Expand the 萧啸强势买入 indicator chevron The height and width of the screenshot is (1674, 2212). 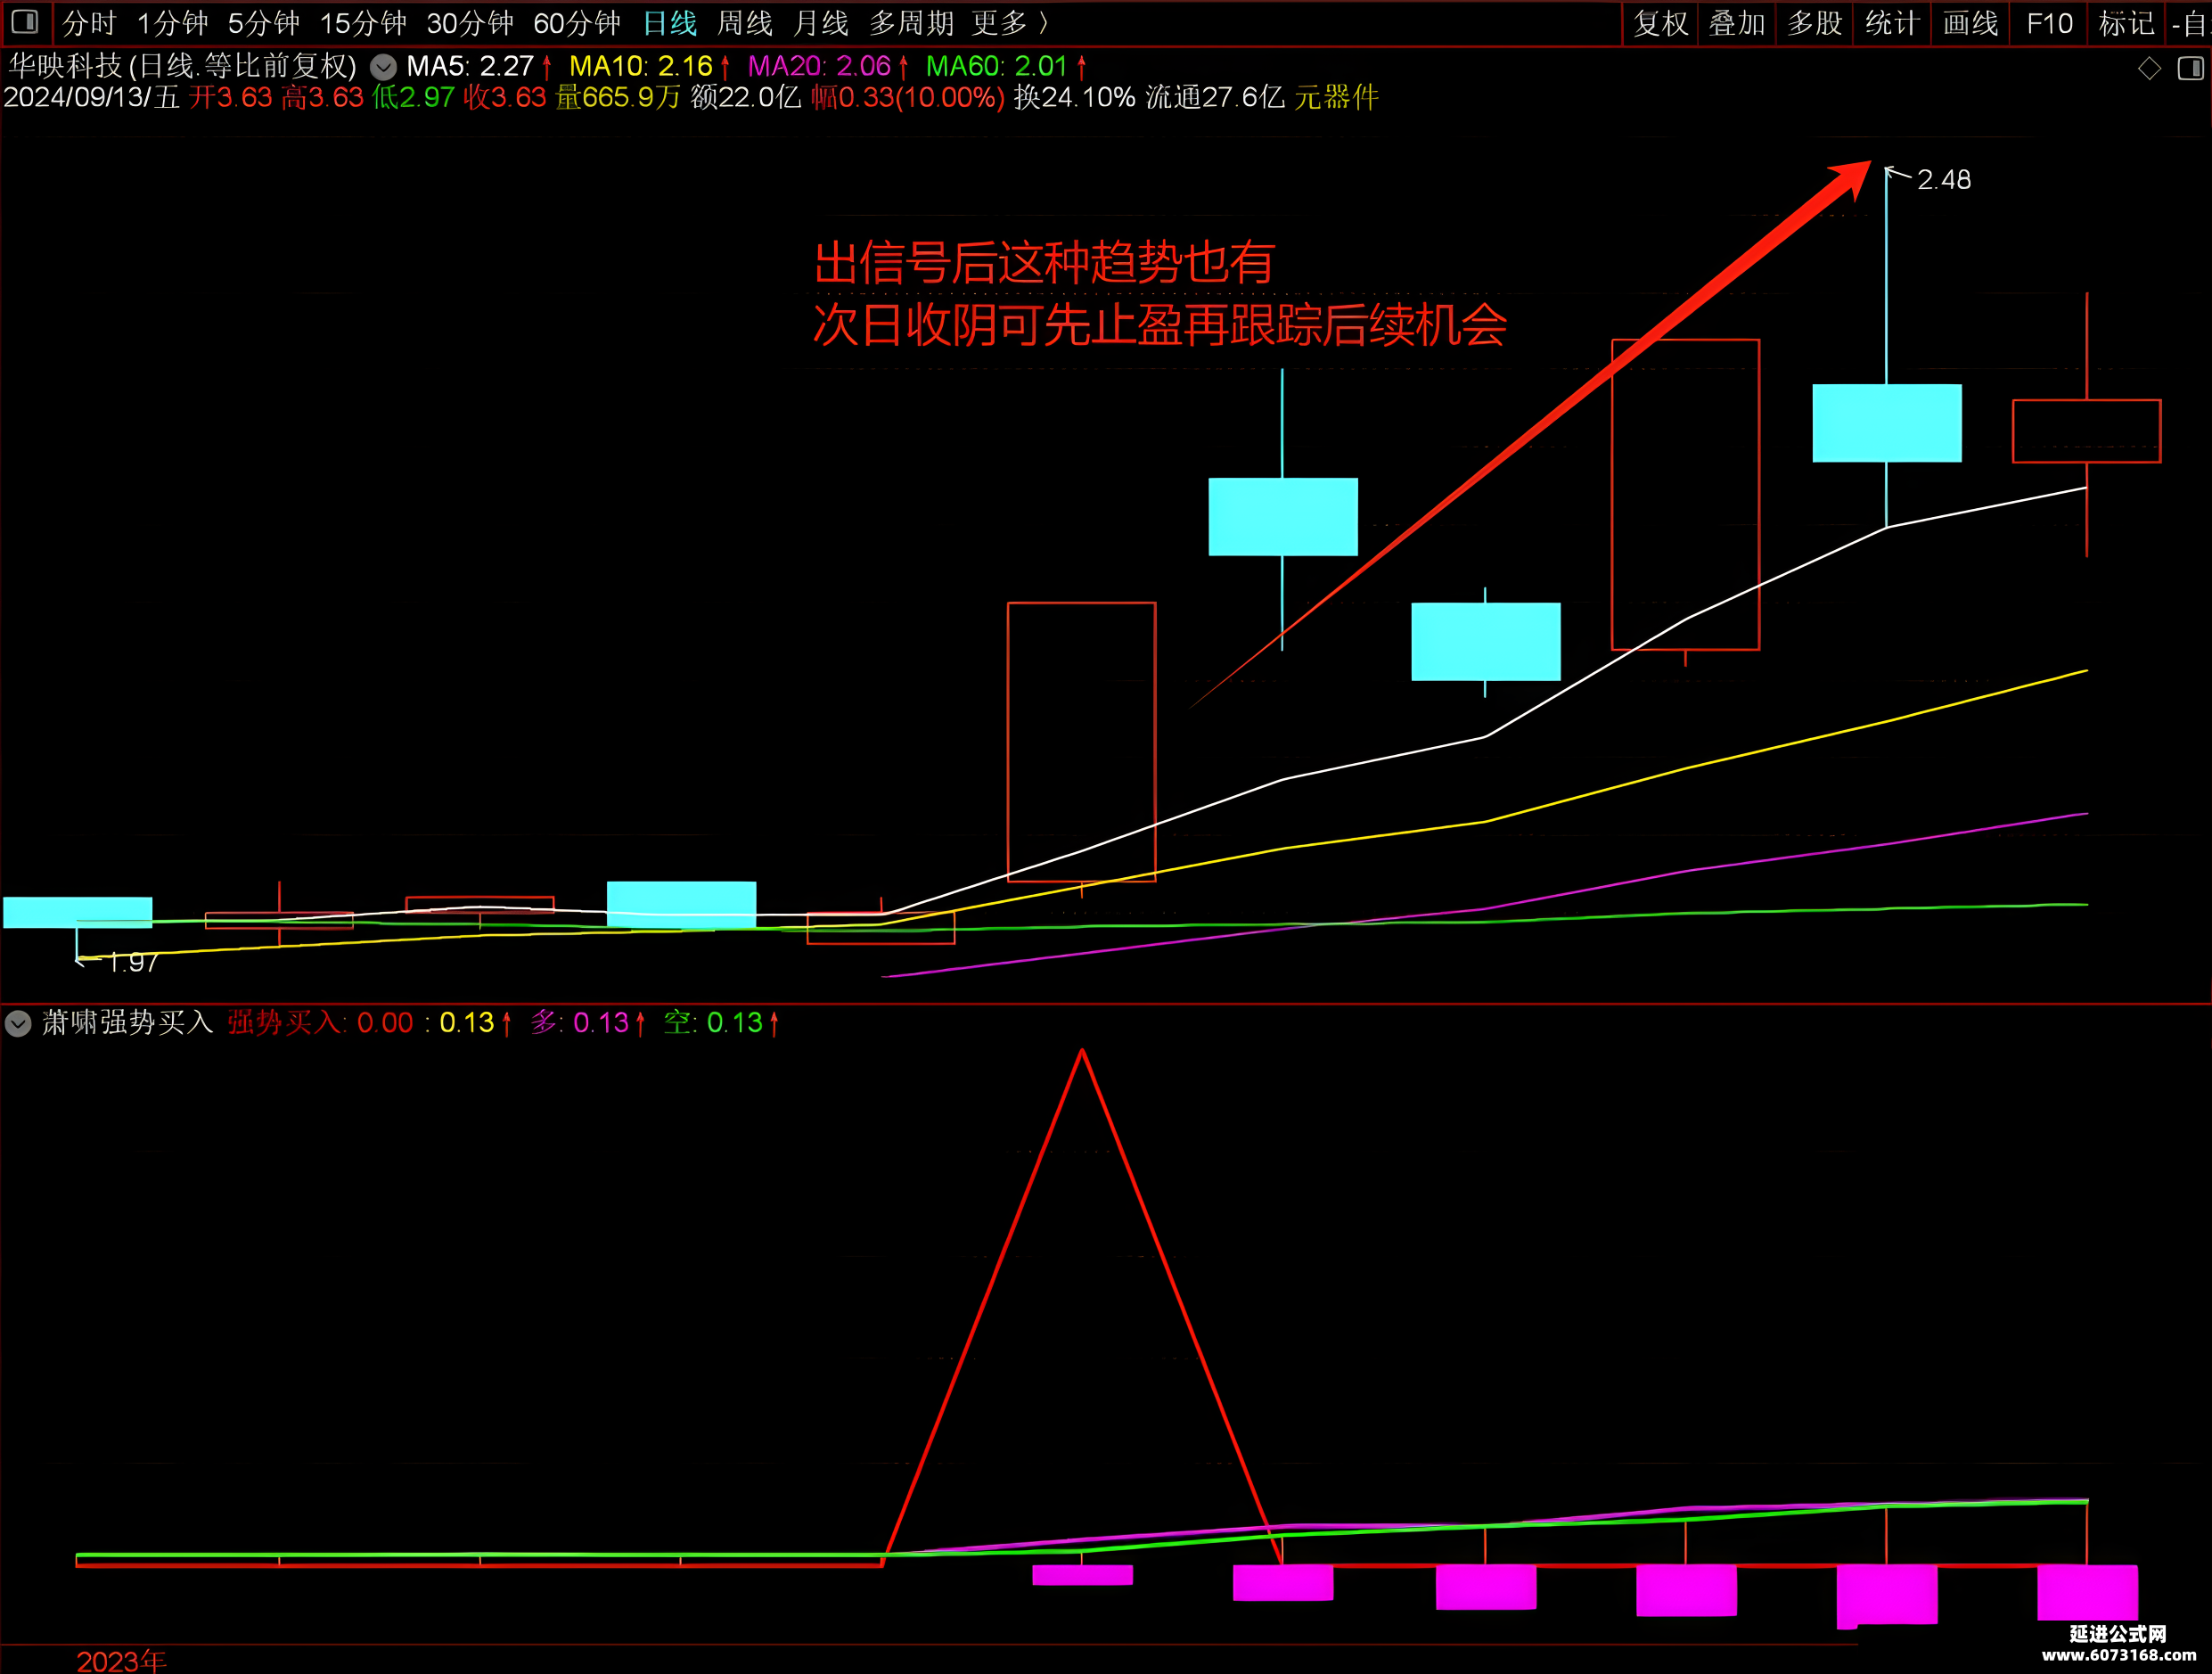tap(18, 1023)
